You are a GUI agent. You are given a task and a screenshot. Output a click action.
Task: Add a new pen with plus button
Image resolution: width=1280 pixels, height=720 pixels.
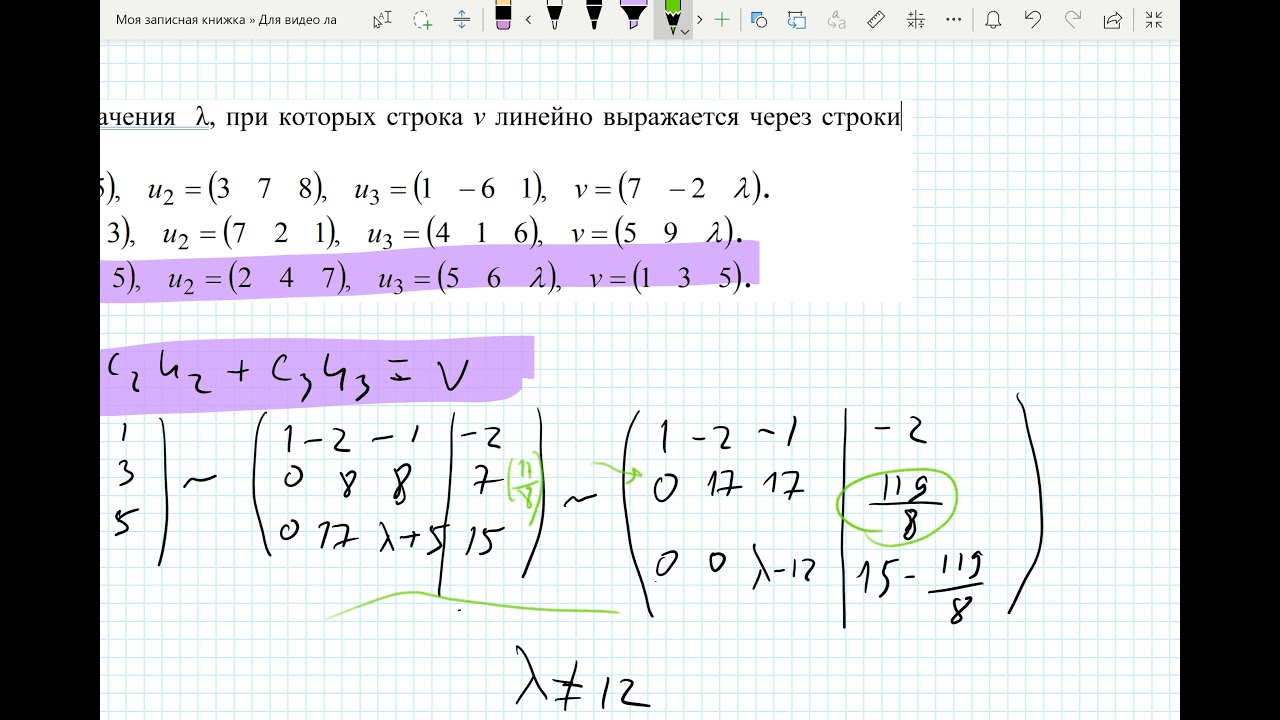pos(722,19)
